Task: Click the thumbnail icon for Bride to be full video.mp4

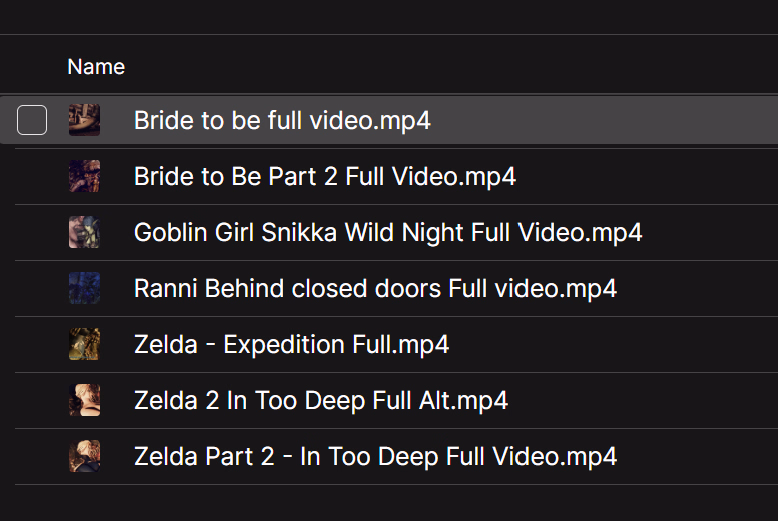Action: point(84,121)
